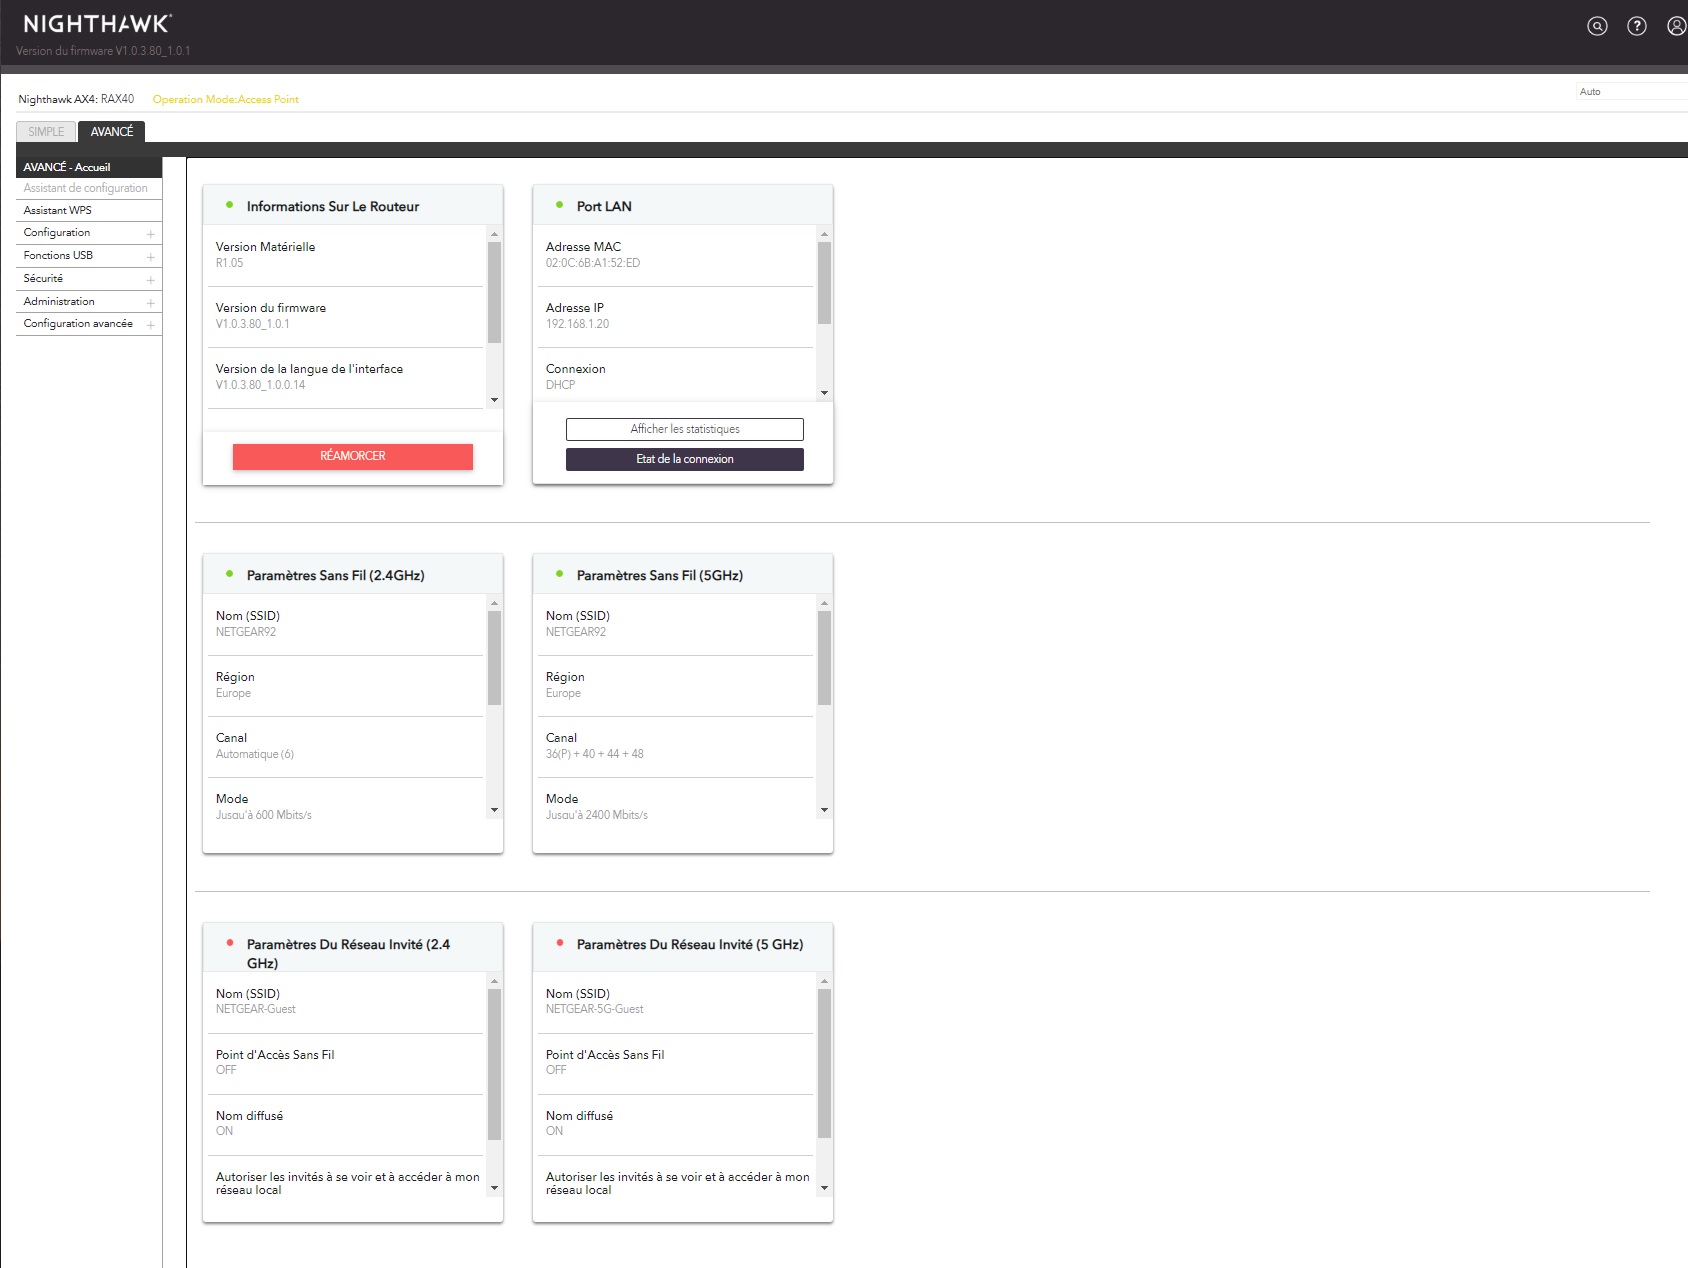This screenshot has width=1688, height=1268.
Task: Select the AVANCÉ tab
Action: pyautogui.click(x=112, y=132)
